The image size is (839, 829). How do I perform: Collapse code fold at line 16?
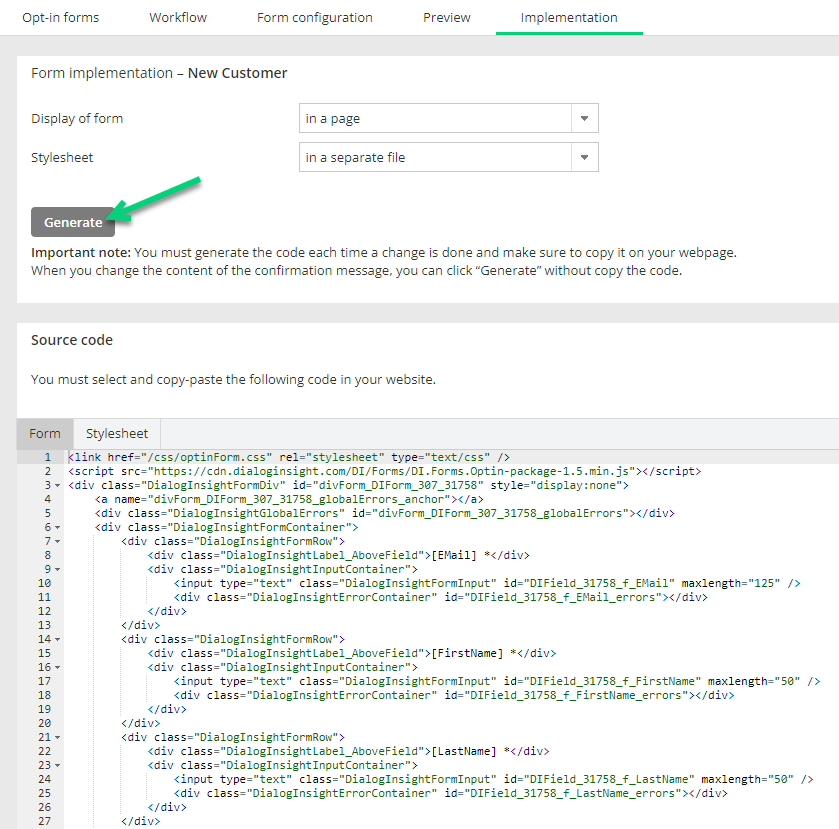point(57,667)
